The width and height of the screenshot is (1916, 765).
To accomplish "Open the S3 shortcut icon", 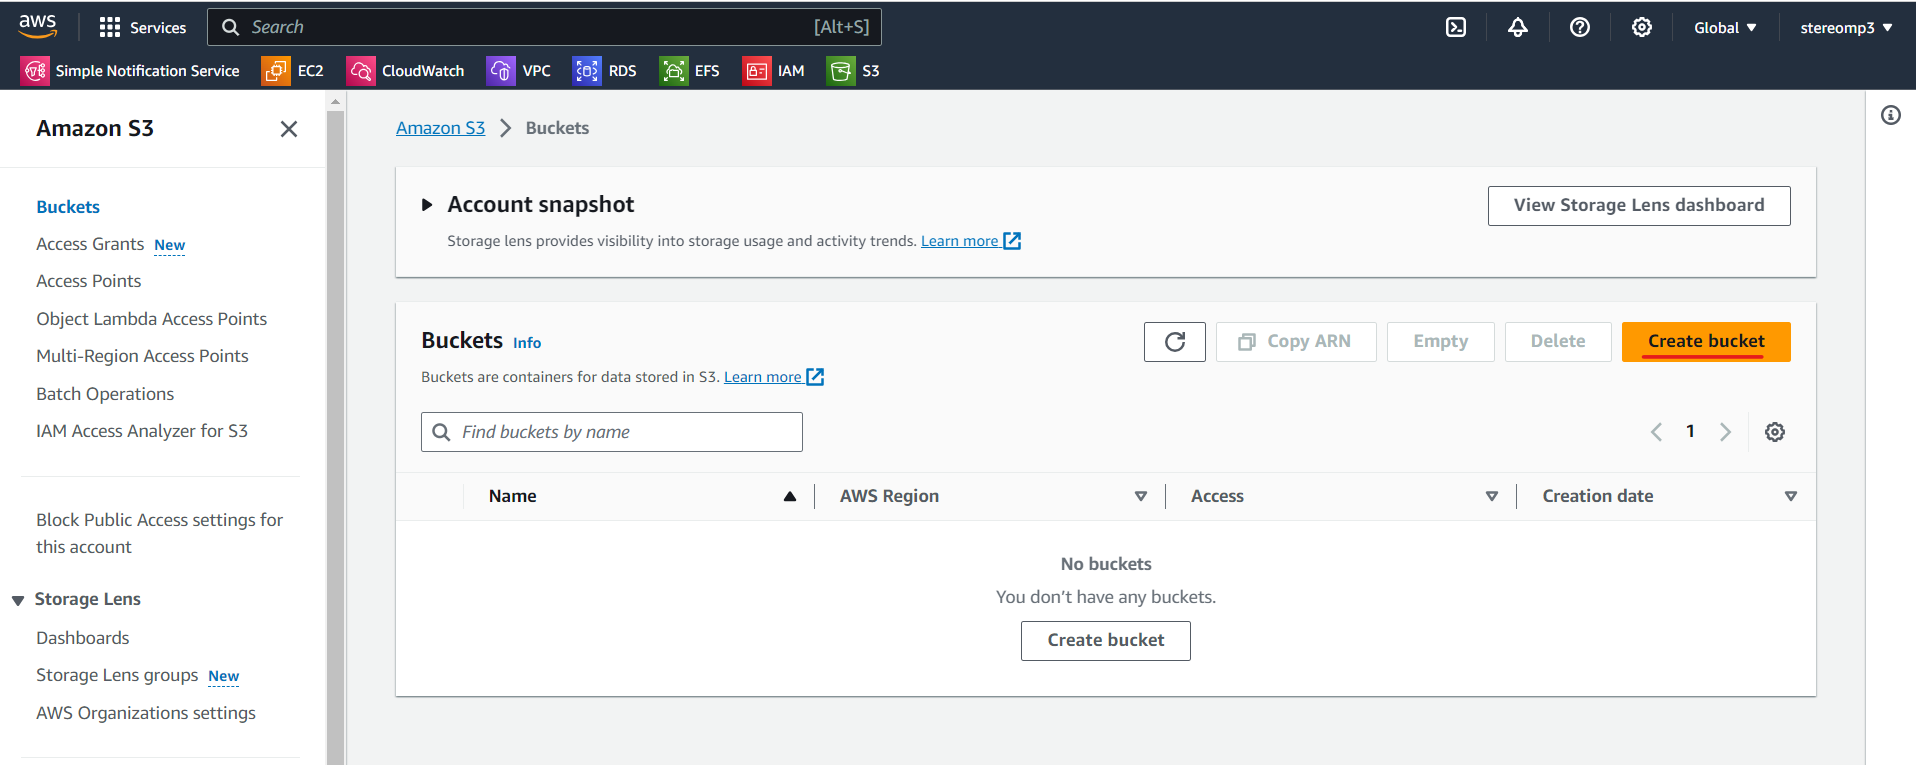I will click(841, 71).
